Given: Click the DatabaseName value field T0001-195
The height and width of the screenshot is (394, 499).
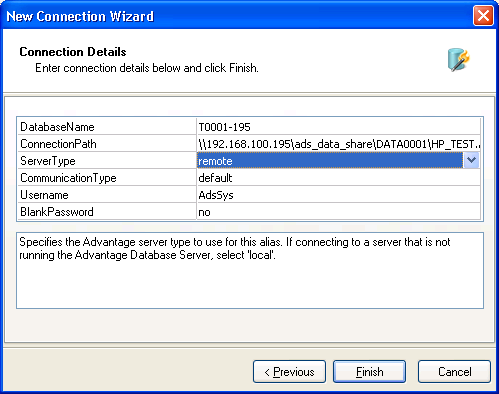Looking at the screenshot, I should [339, 127].
